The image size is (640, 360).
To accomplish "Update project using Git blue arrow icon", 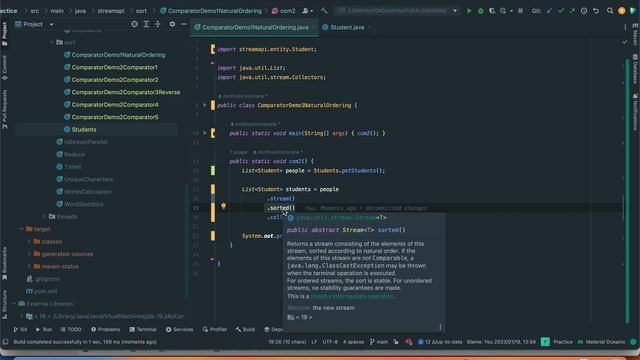I will pos(549,11).
